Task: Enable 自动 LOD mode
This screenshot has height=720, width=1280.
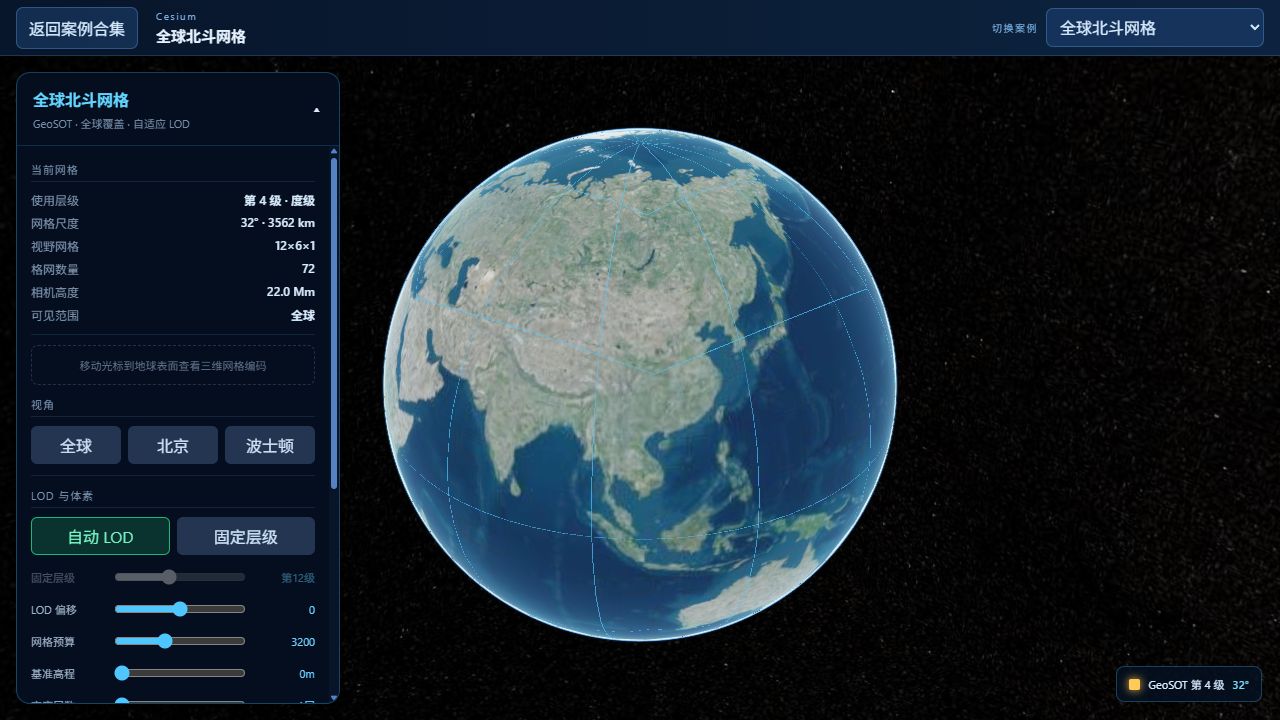Action: pos(100,536)
